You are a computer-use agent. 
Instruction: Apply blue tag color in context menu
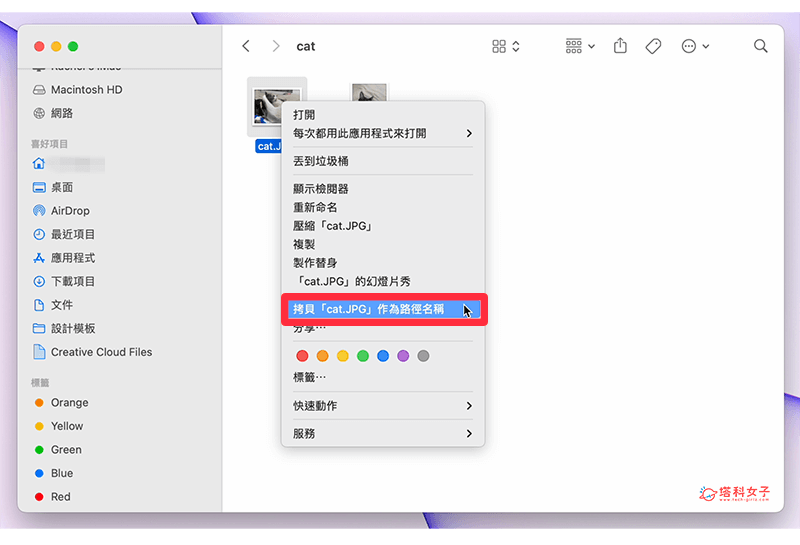(383, 356)
